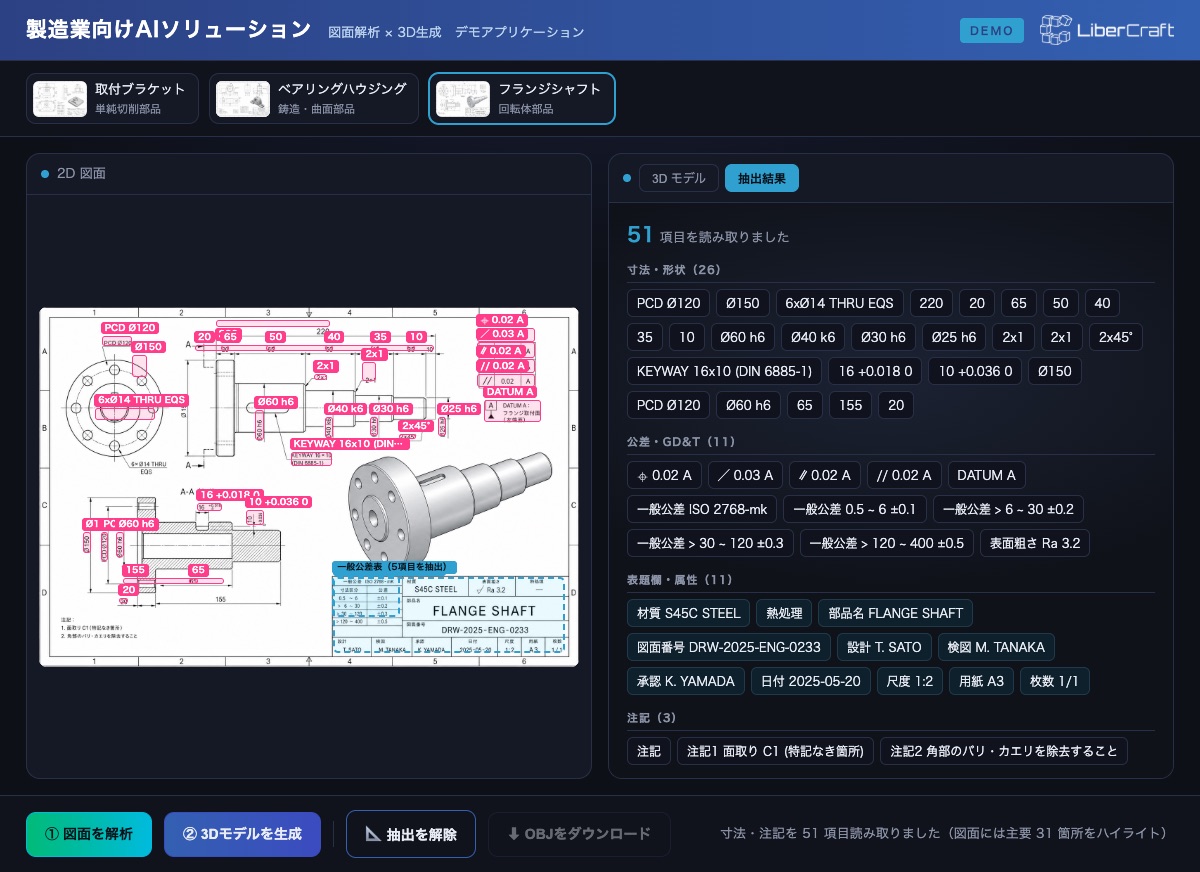Click the ⌖ 0.02 A tolerance chip
Screen dimensions: 1200x872
point(664,475)
